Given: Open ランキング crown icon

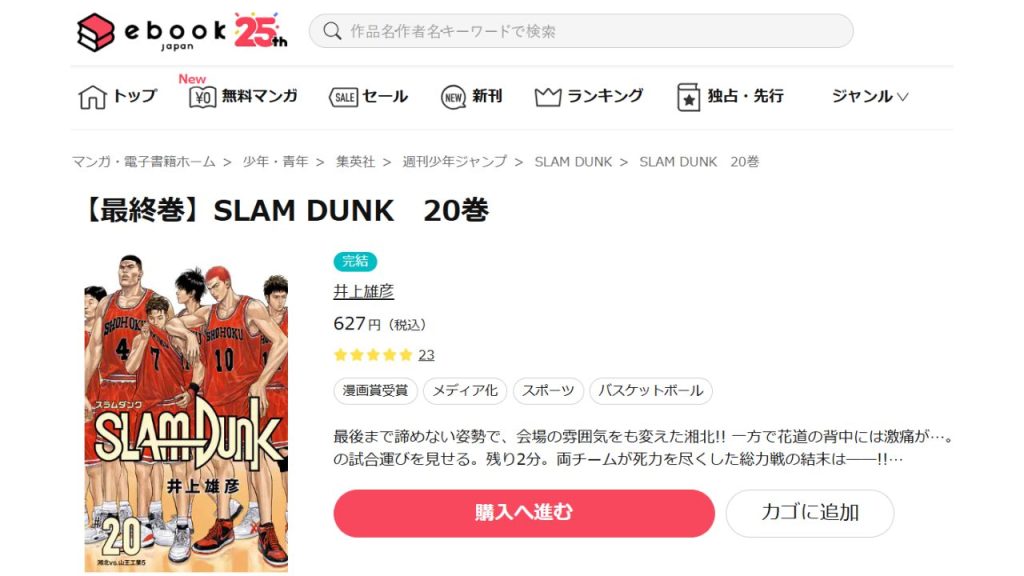Looking at the screenshot, I should pyautogui.click(x=547, y=97).
